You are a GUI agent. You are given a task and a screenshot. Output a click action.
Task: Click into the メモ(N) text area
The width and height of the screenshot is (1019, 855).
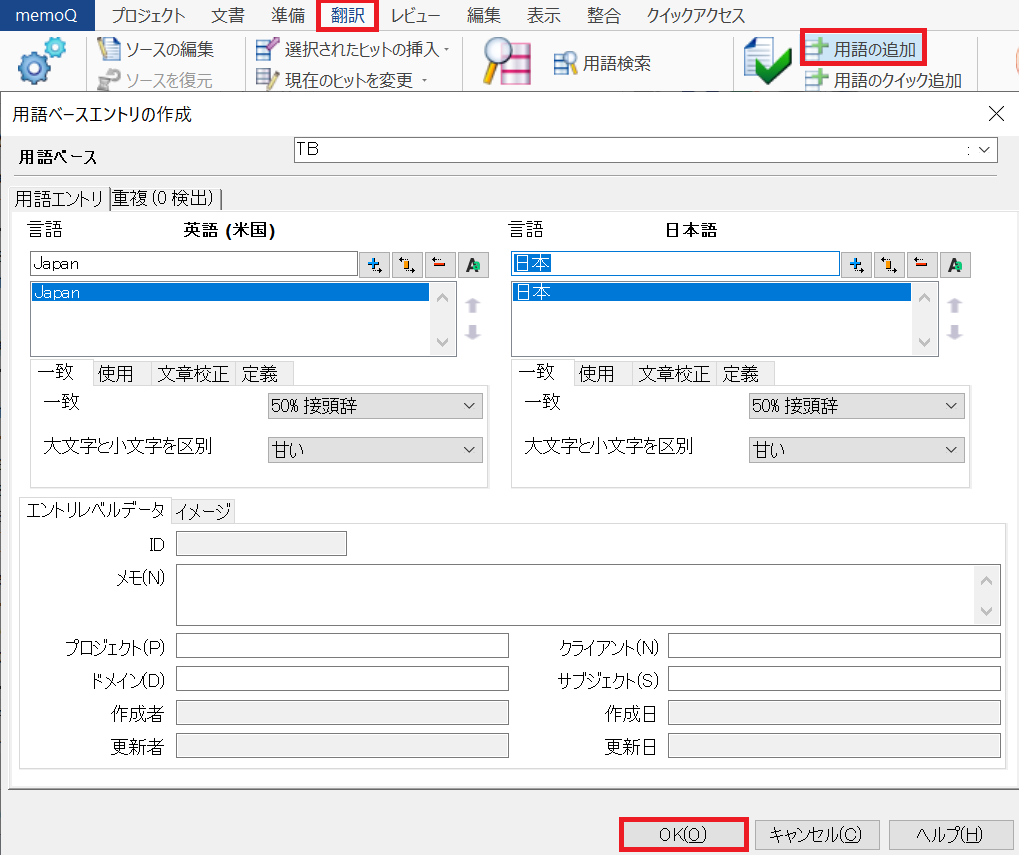(x=574, y=595)
